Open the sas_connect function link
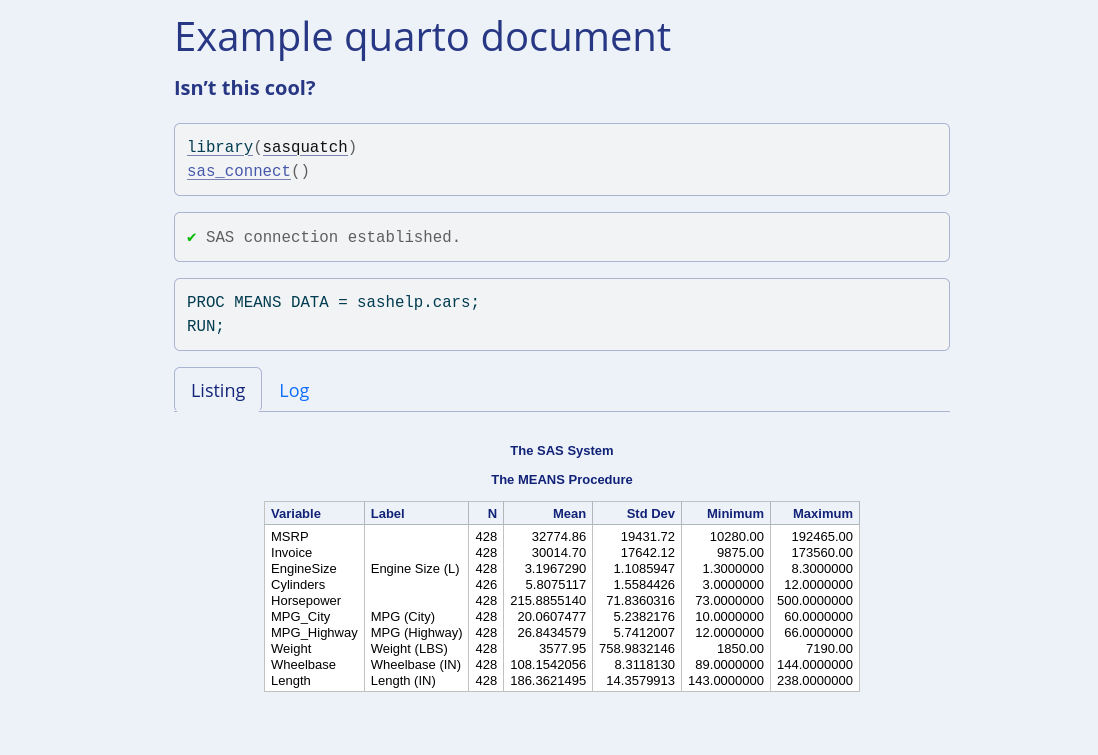The height and width of the screenshot is (755, 1098). [x=238, y=172]
